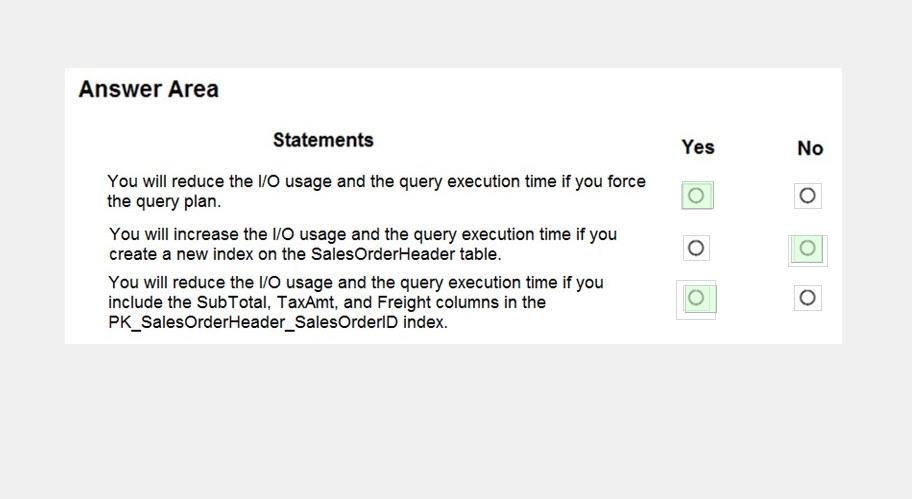Choose No for creating a new index statement

click(807, 248)
